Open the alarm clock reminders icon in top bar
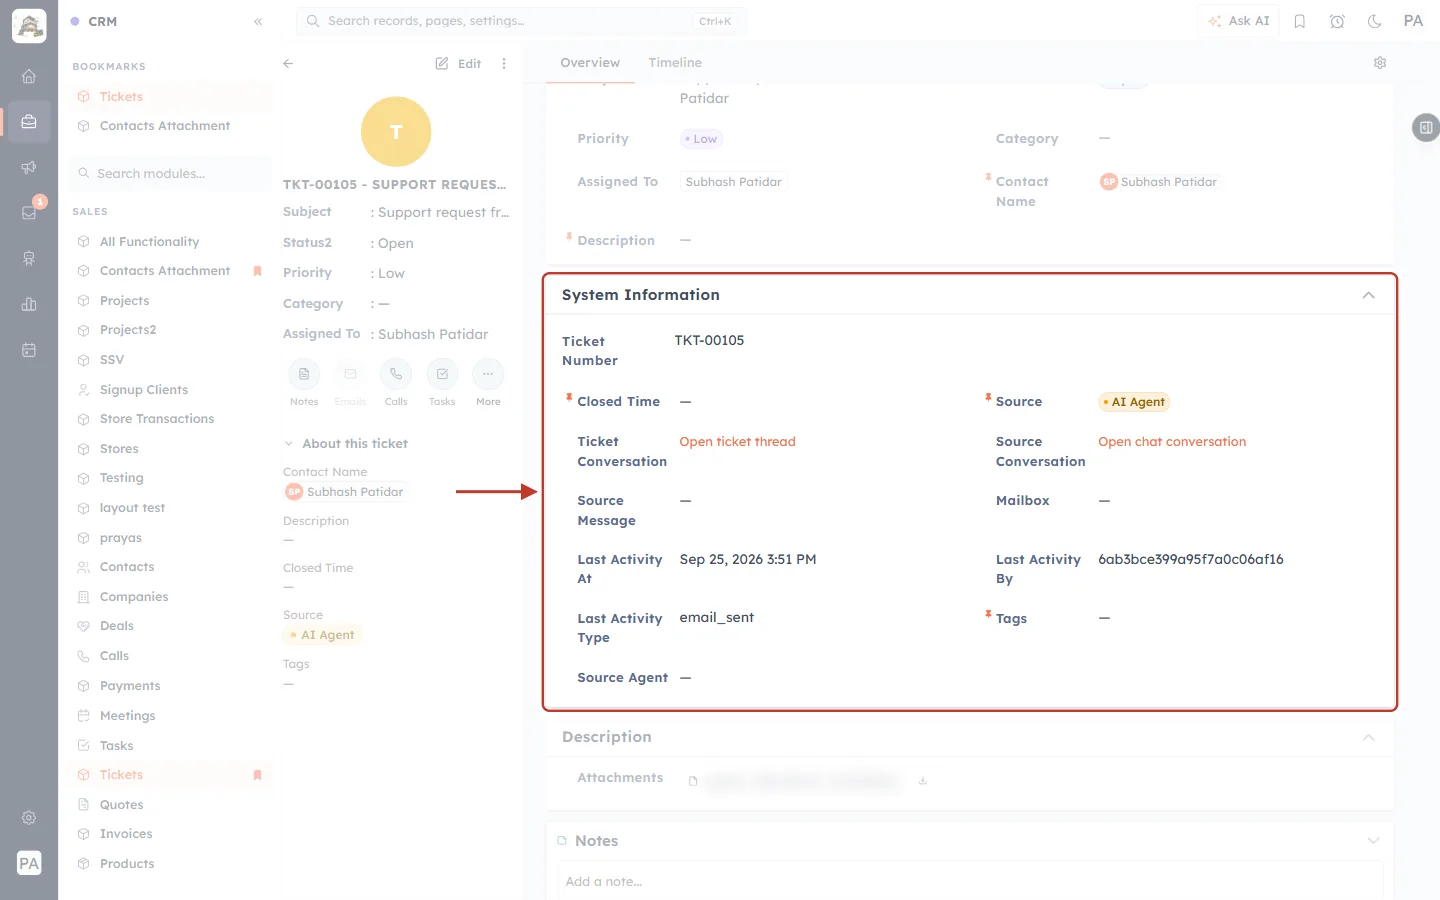Screen dimensions: 1440x900 click(1337, 21)
